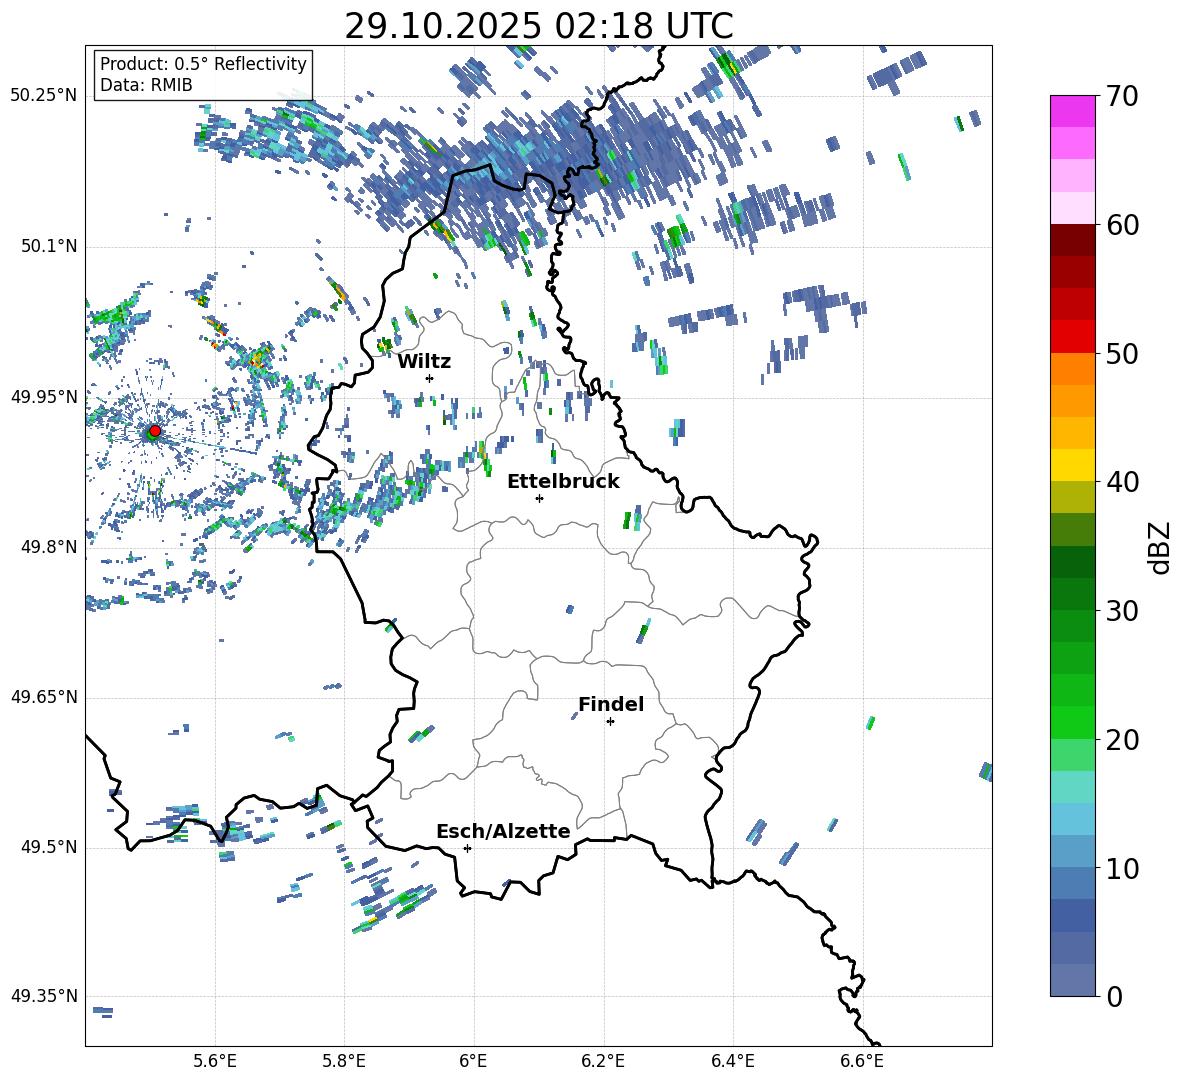This screenshot has height=1081, width=1184.
Task: Click the Esch/Alzette city label
Action: pyautogui.click(x=502, y=831)
